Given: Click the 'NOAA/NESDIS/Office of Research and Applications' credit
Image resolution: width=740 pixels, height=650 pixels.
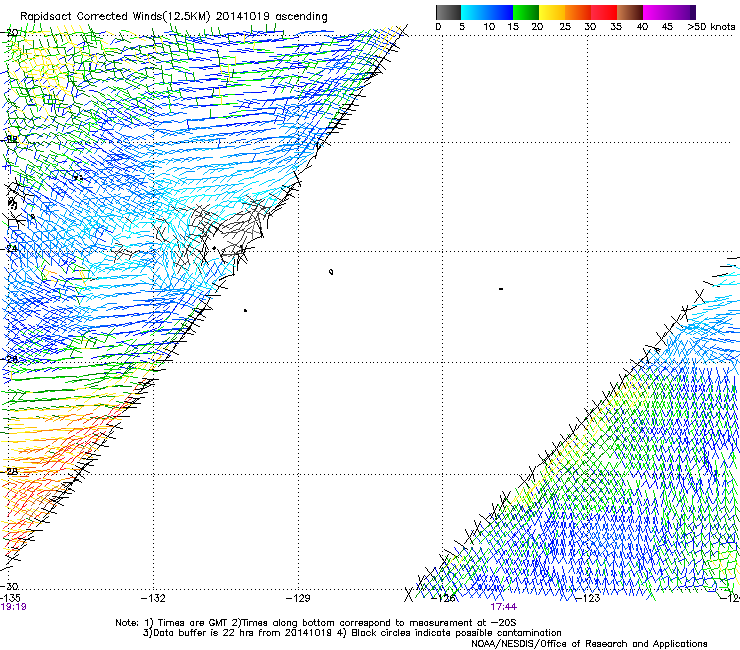Looking at the screenshot, I should click(589, 644).
